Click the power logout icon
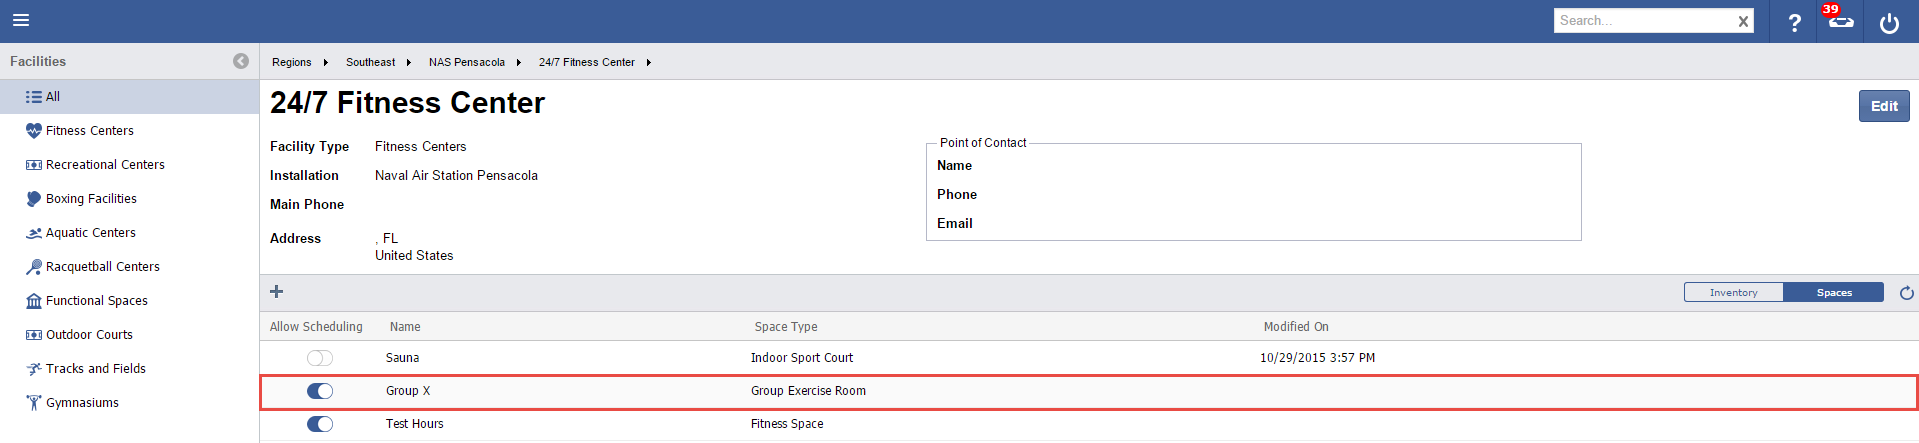This screenshot has width=1919, height=443. tap(1889, 22)
